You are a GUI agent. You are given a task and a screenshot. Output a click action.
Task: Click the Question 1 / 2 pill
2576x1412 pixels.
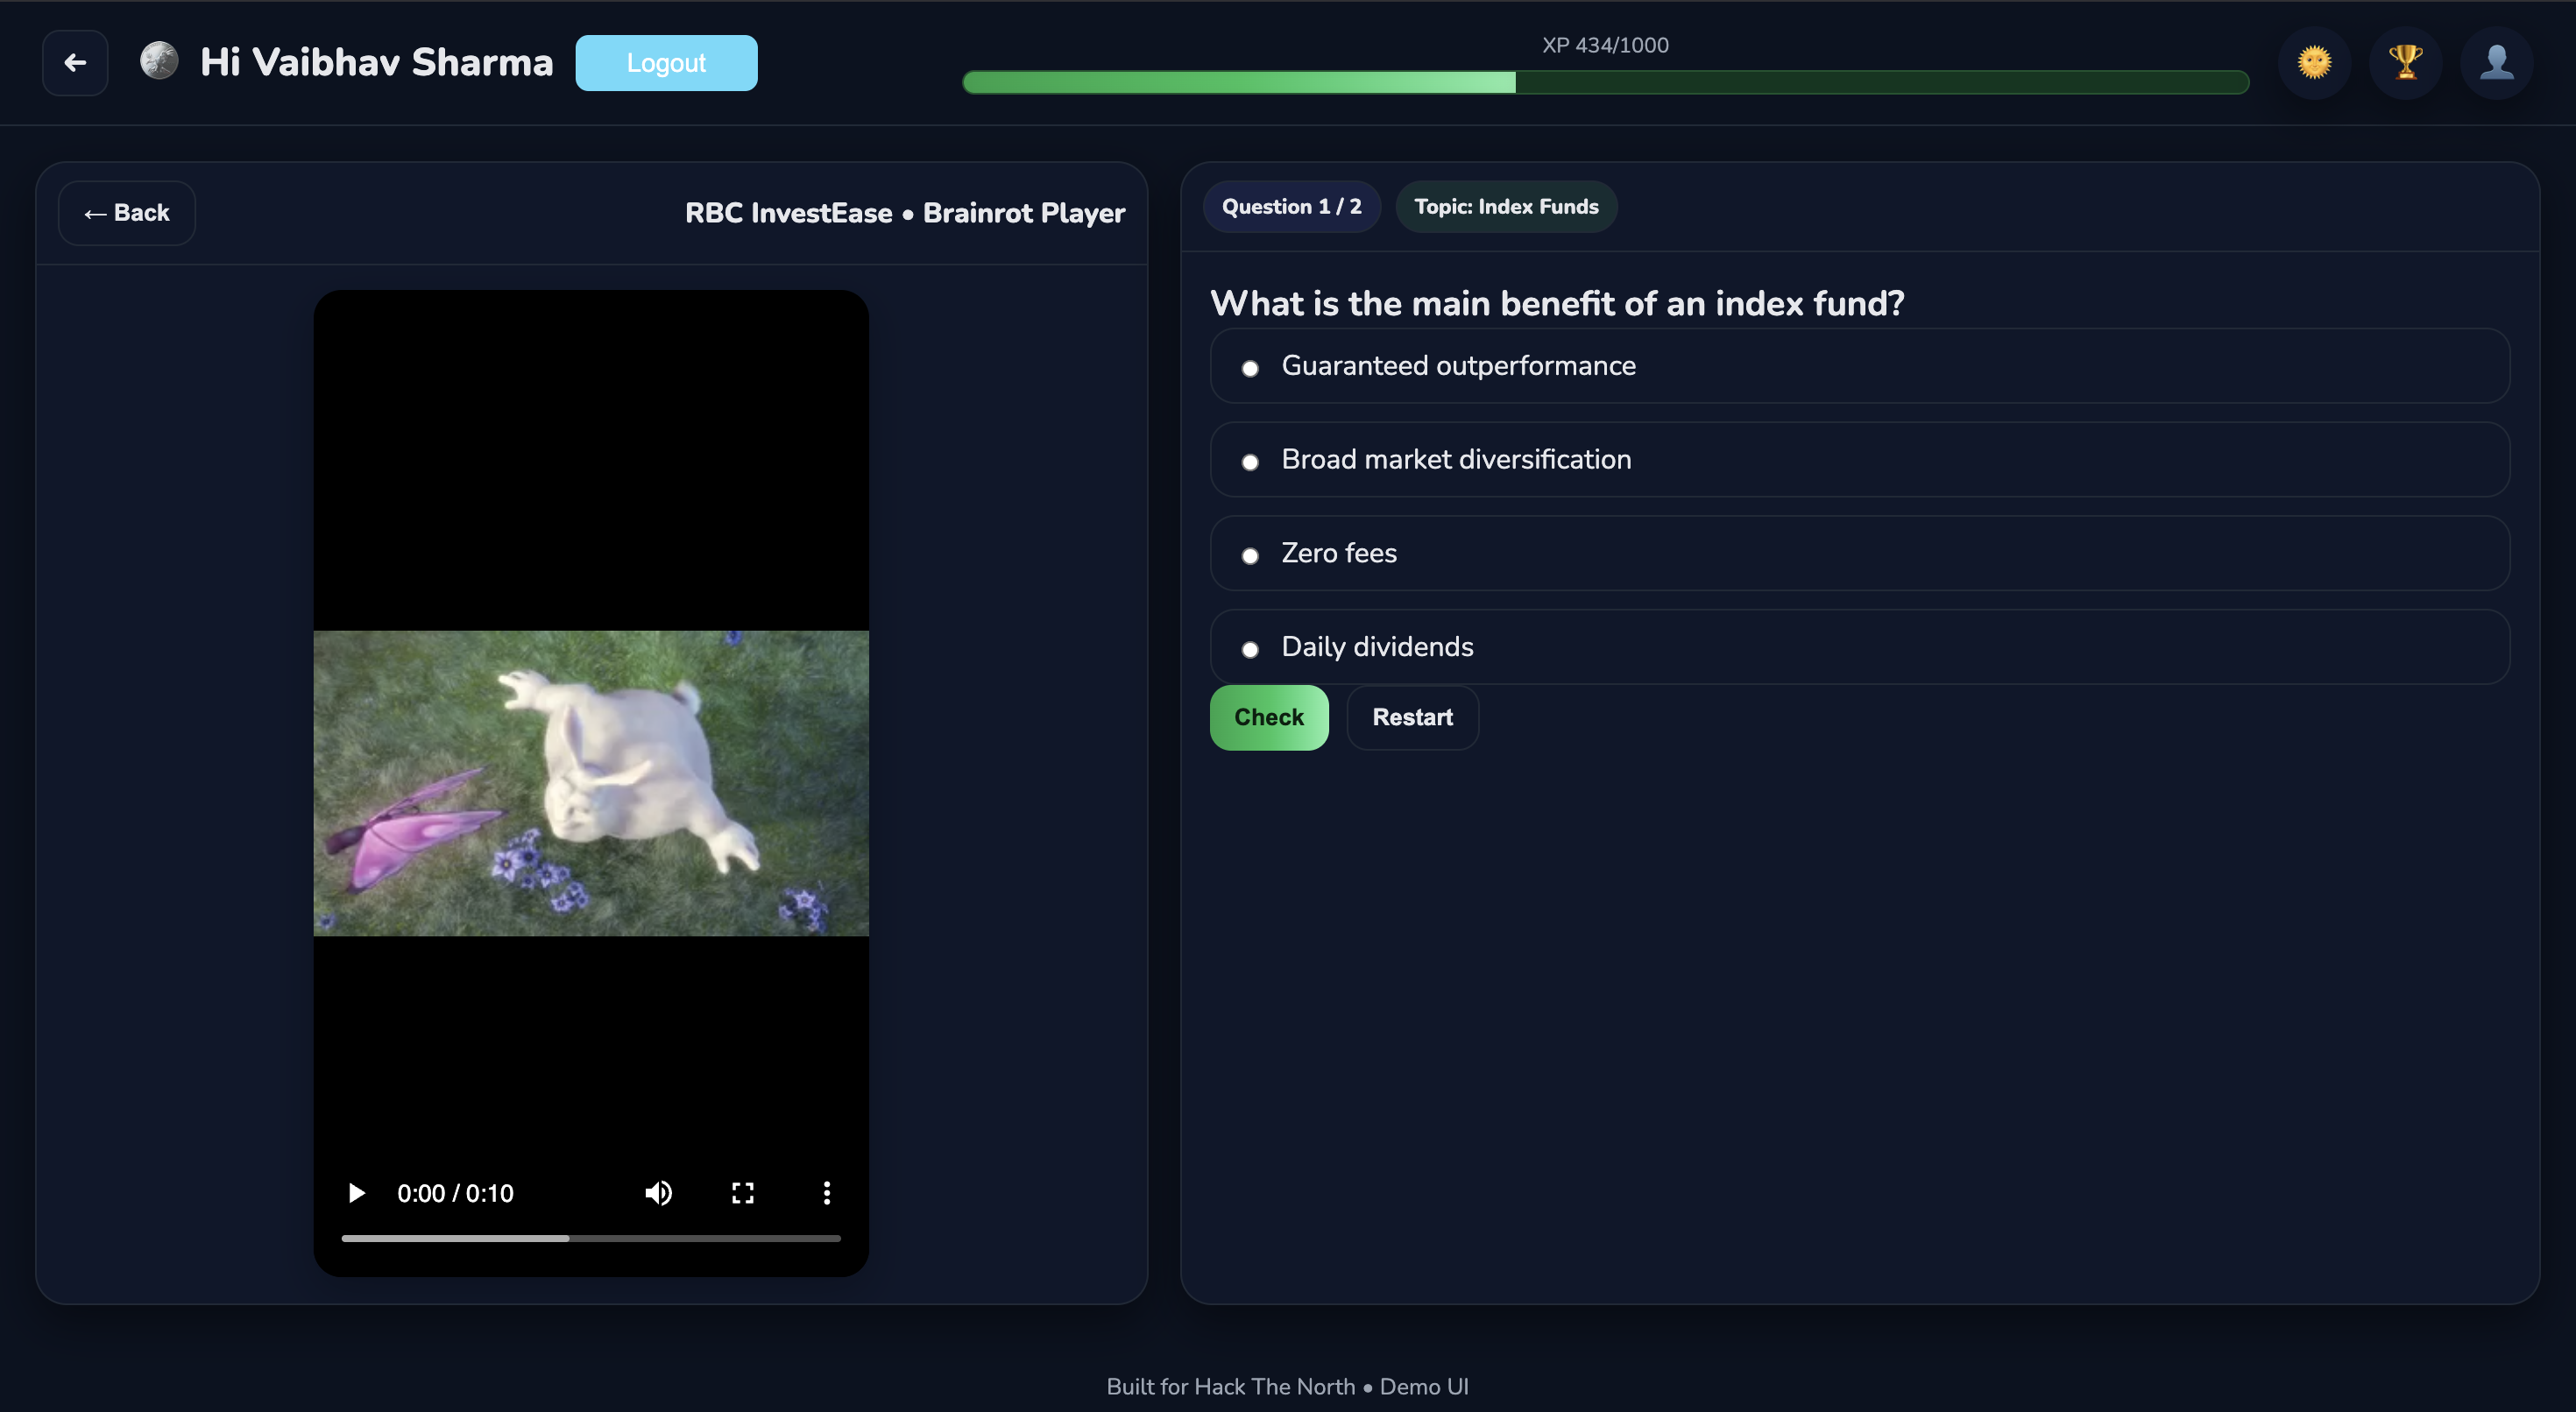(1291, 207)
